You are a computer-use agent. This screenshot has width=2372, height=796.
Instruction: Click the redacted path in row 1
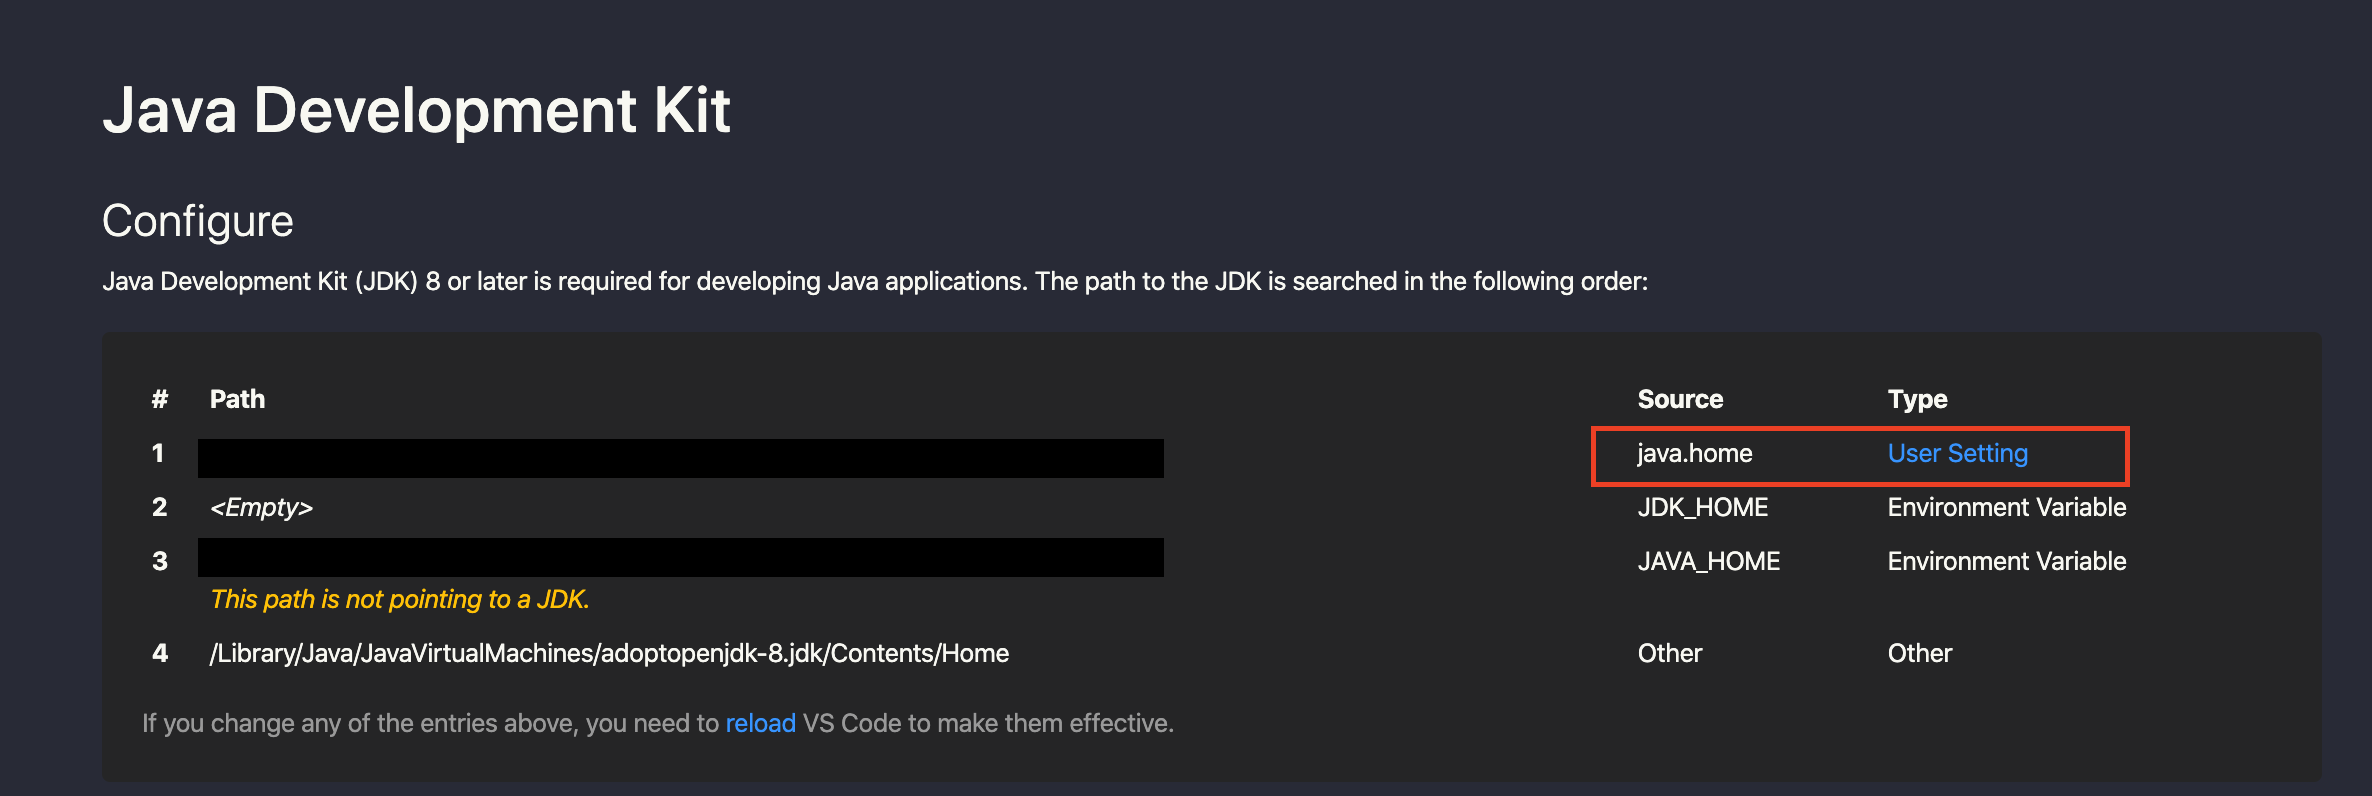pos(680,458)
